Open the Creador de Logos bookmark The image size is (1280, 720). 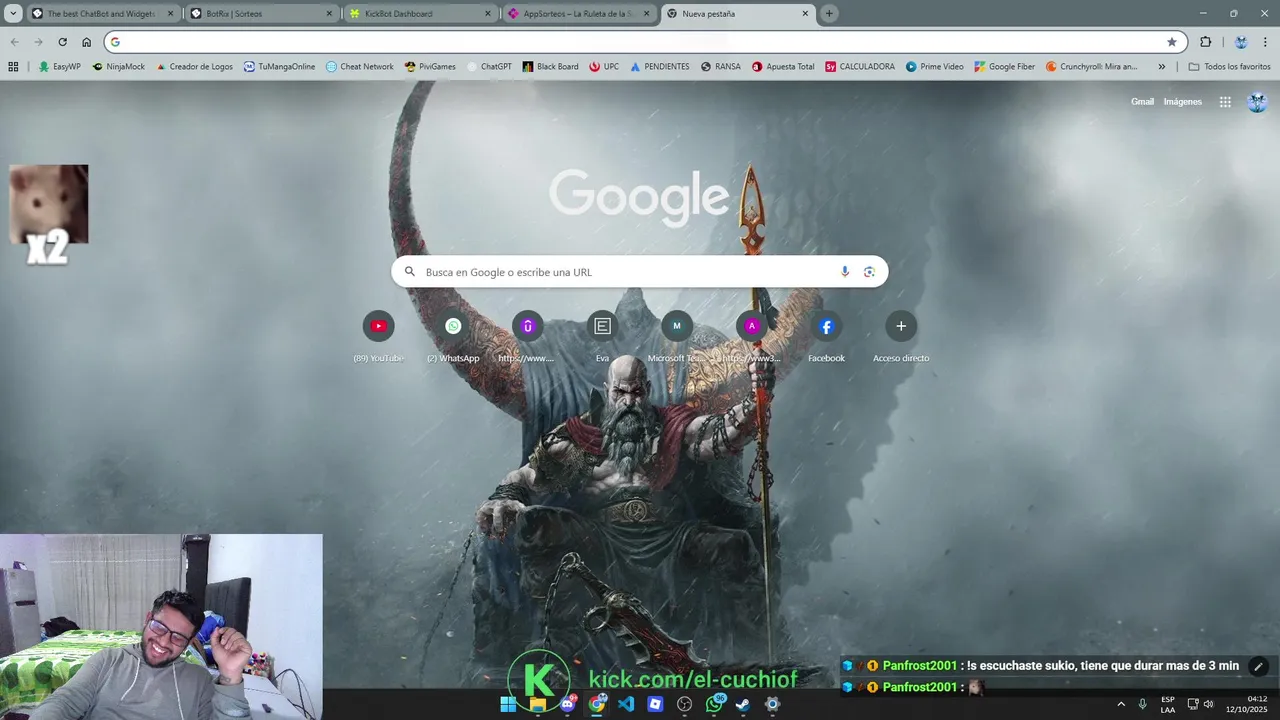point(194,67)
